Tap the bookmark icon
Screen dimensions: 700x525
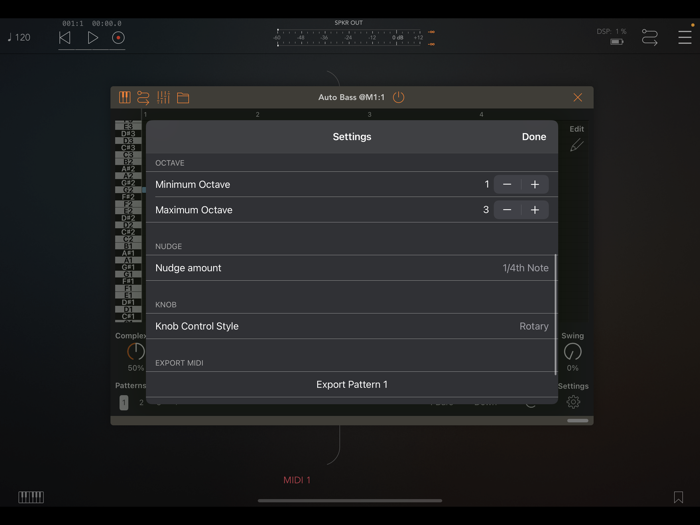coord(678,497)
